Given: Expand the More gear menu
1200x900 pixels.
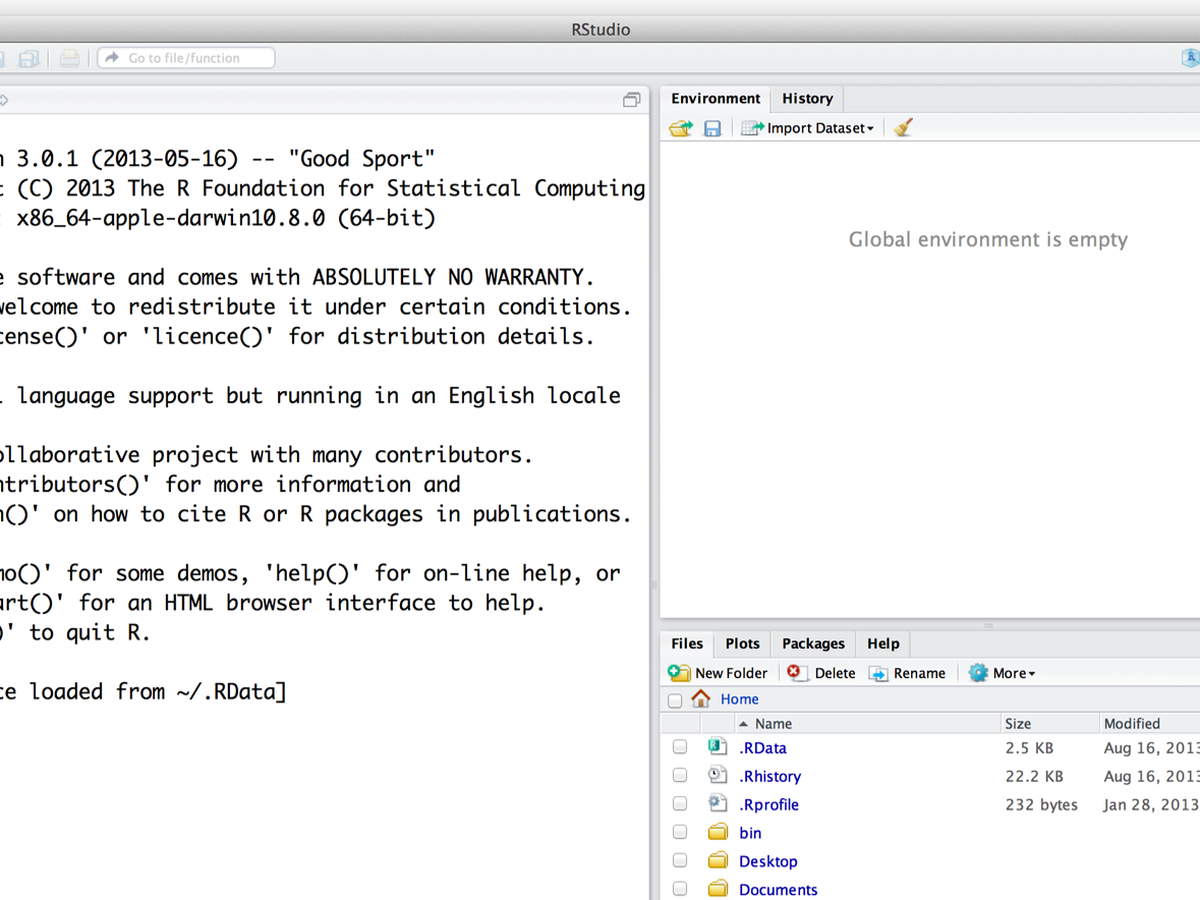Looking at the screenshot, I should click(x=1002, y=673).
